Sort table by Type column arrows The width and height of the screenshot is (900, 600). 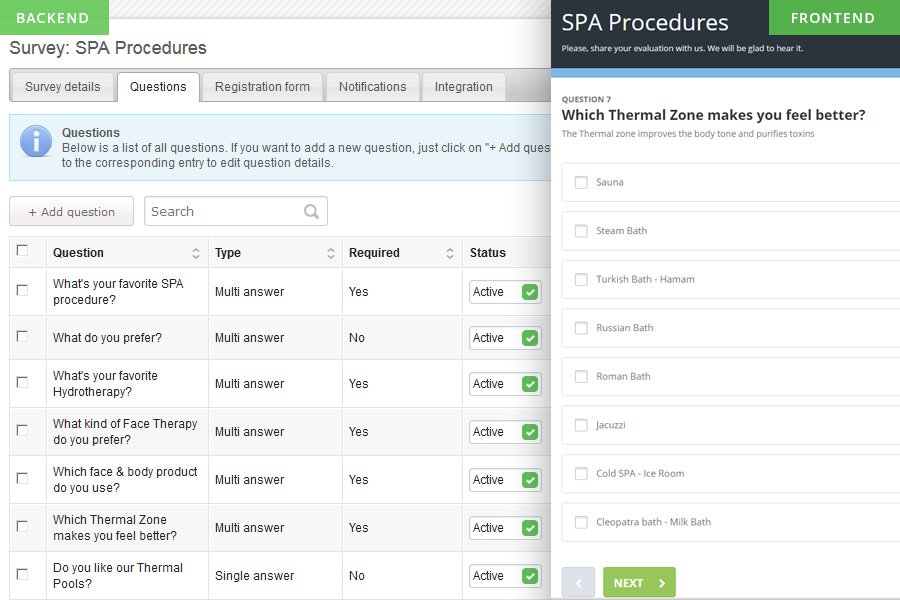(x=331, y=253)
